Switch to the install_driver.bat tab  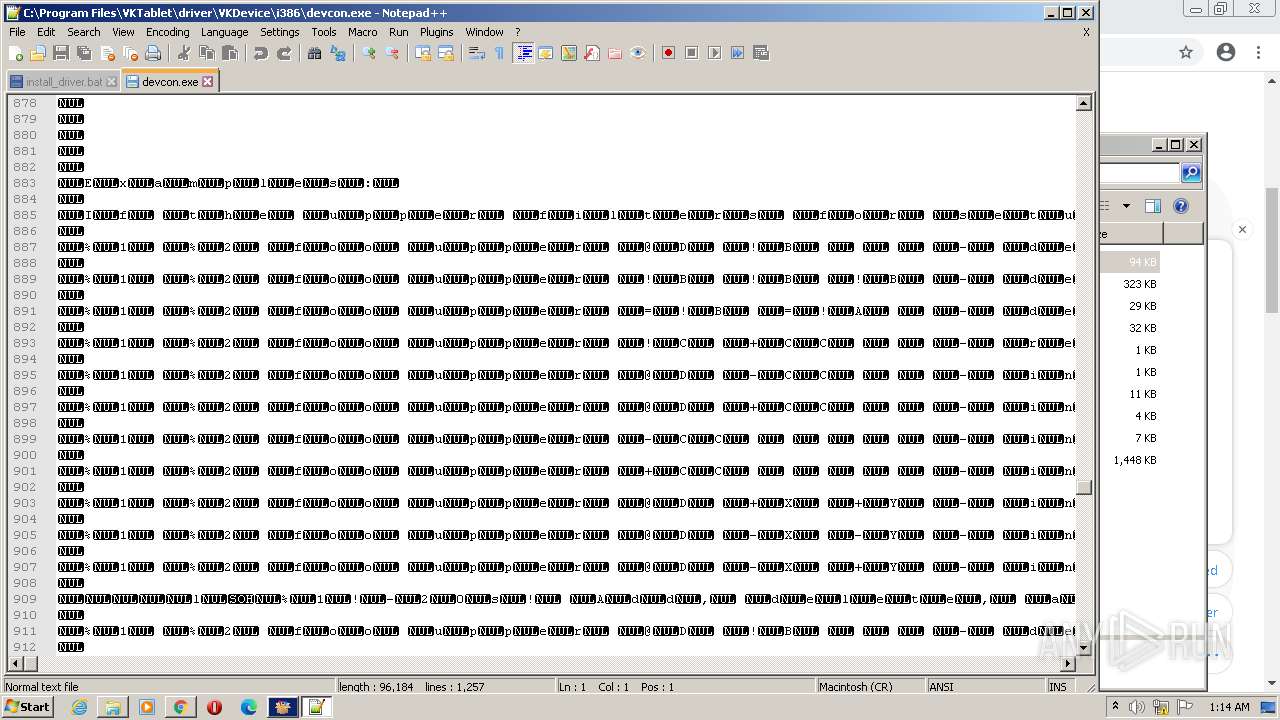tap(63, 82)
